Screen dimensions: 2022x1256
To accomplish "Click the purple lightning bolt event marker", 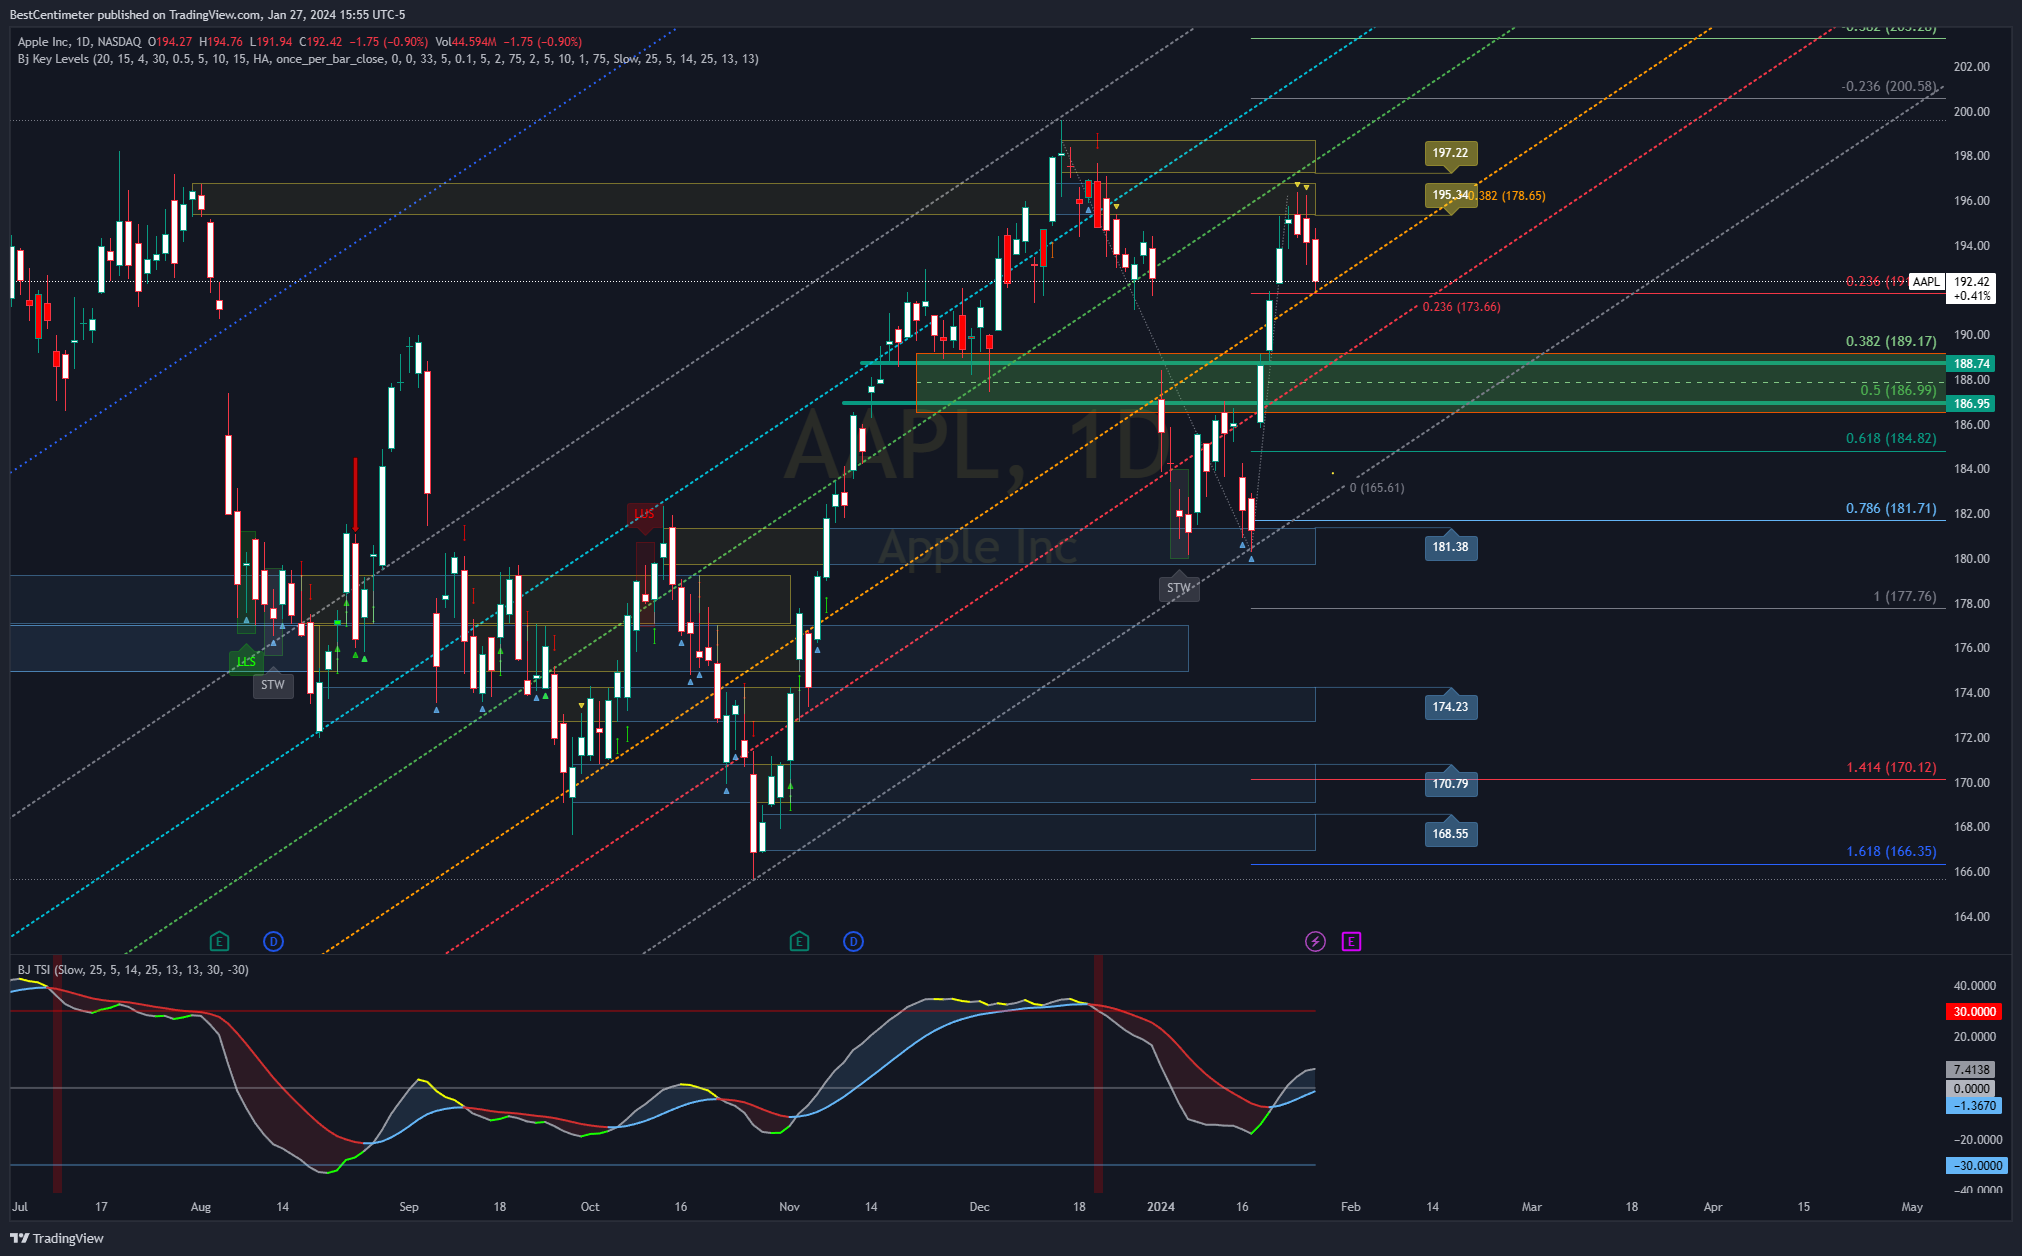I will click(x=1315, y=941).
